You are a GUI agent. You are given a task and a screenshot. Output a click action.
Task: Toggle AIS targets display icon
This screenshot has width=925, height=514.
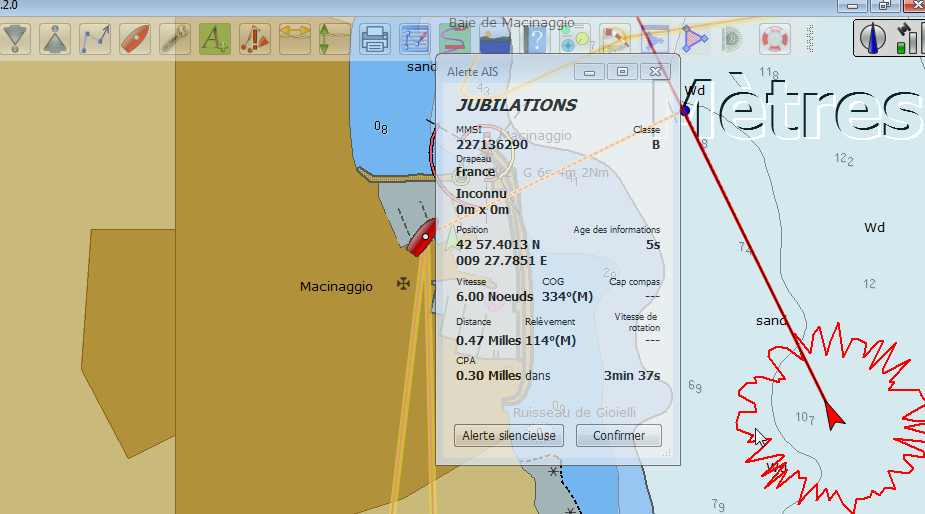255,39
